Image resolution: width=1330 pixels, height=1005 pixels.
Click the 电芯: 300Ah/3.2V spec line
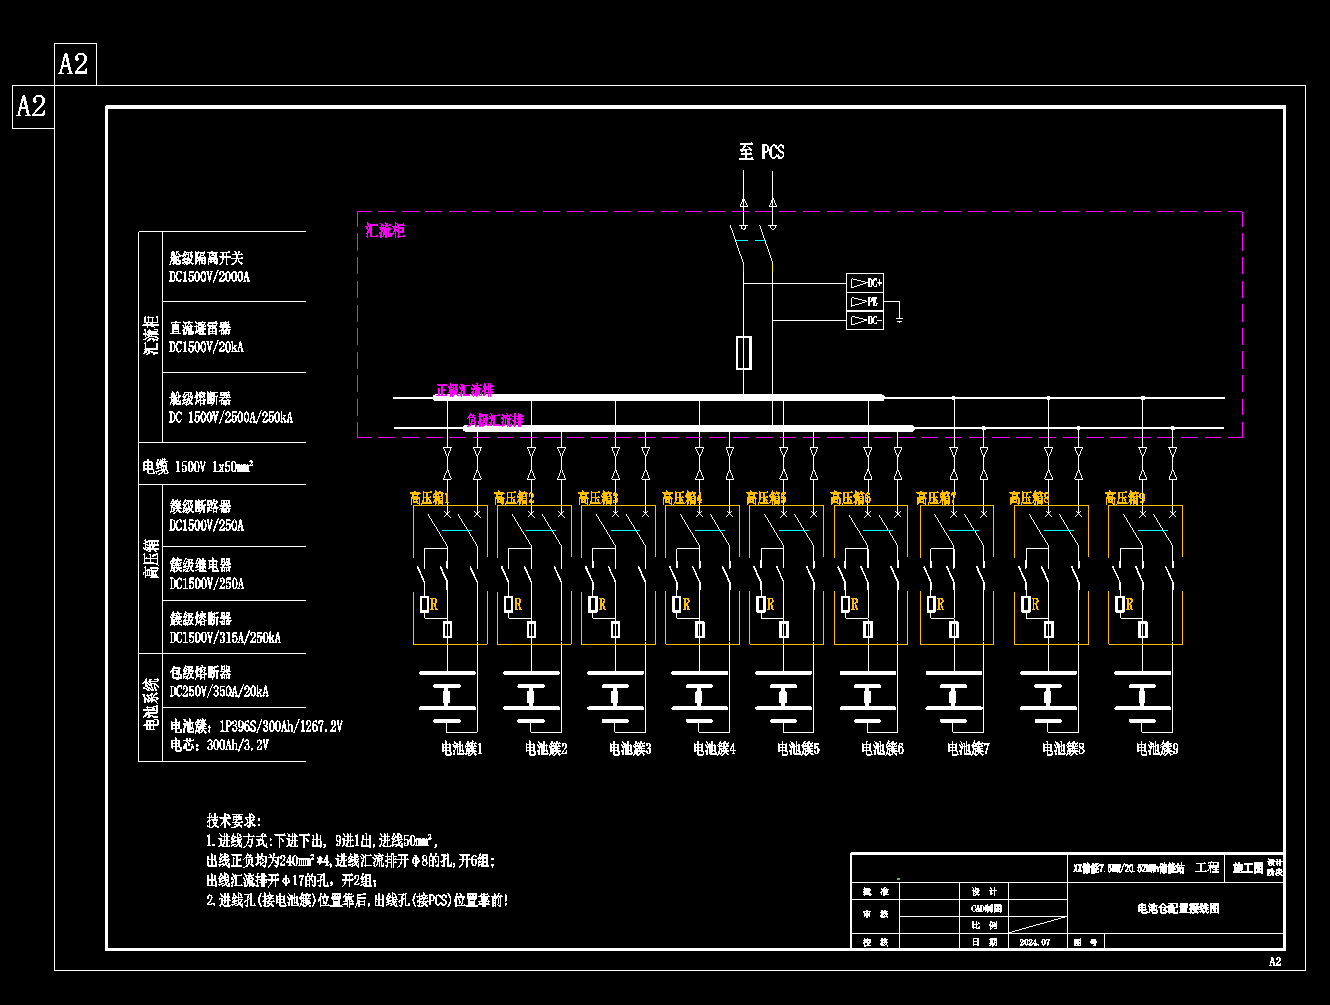click(x=219, y=745)
